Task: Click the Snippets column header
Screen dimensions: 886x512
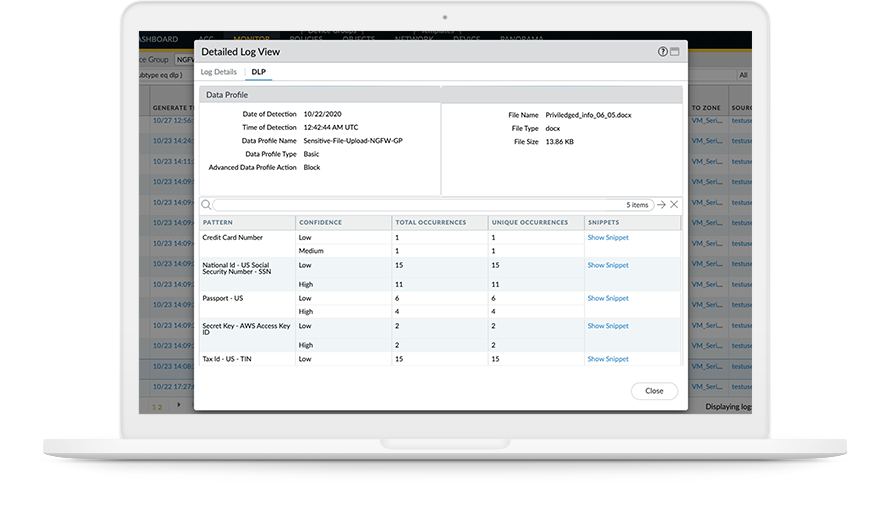Action: coord(605,222)
